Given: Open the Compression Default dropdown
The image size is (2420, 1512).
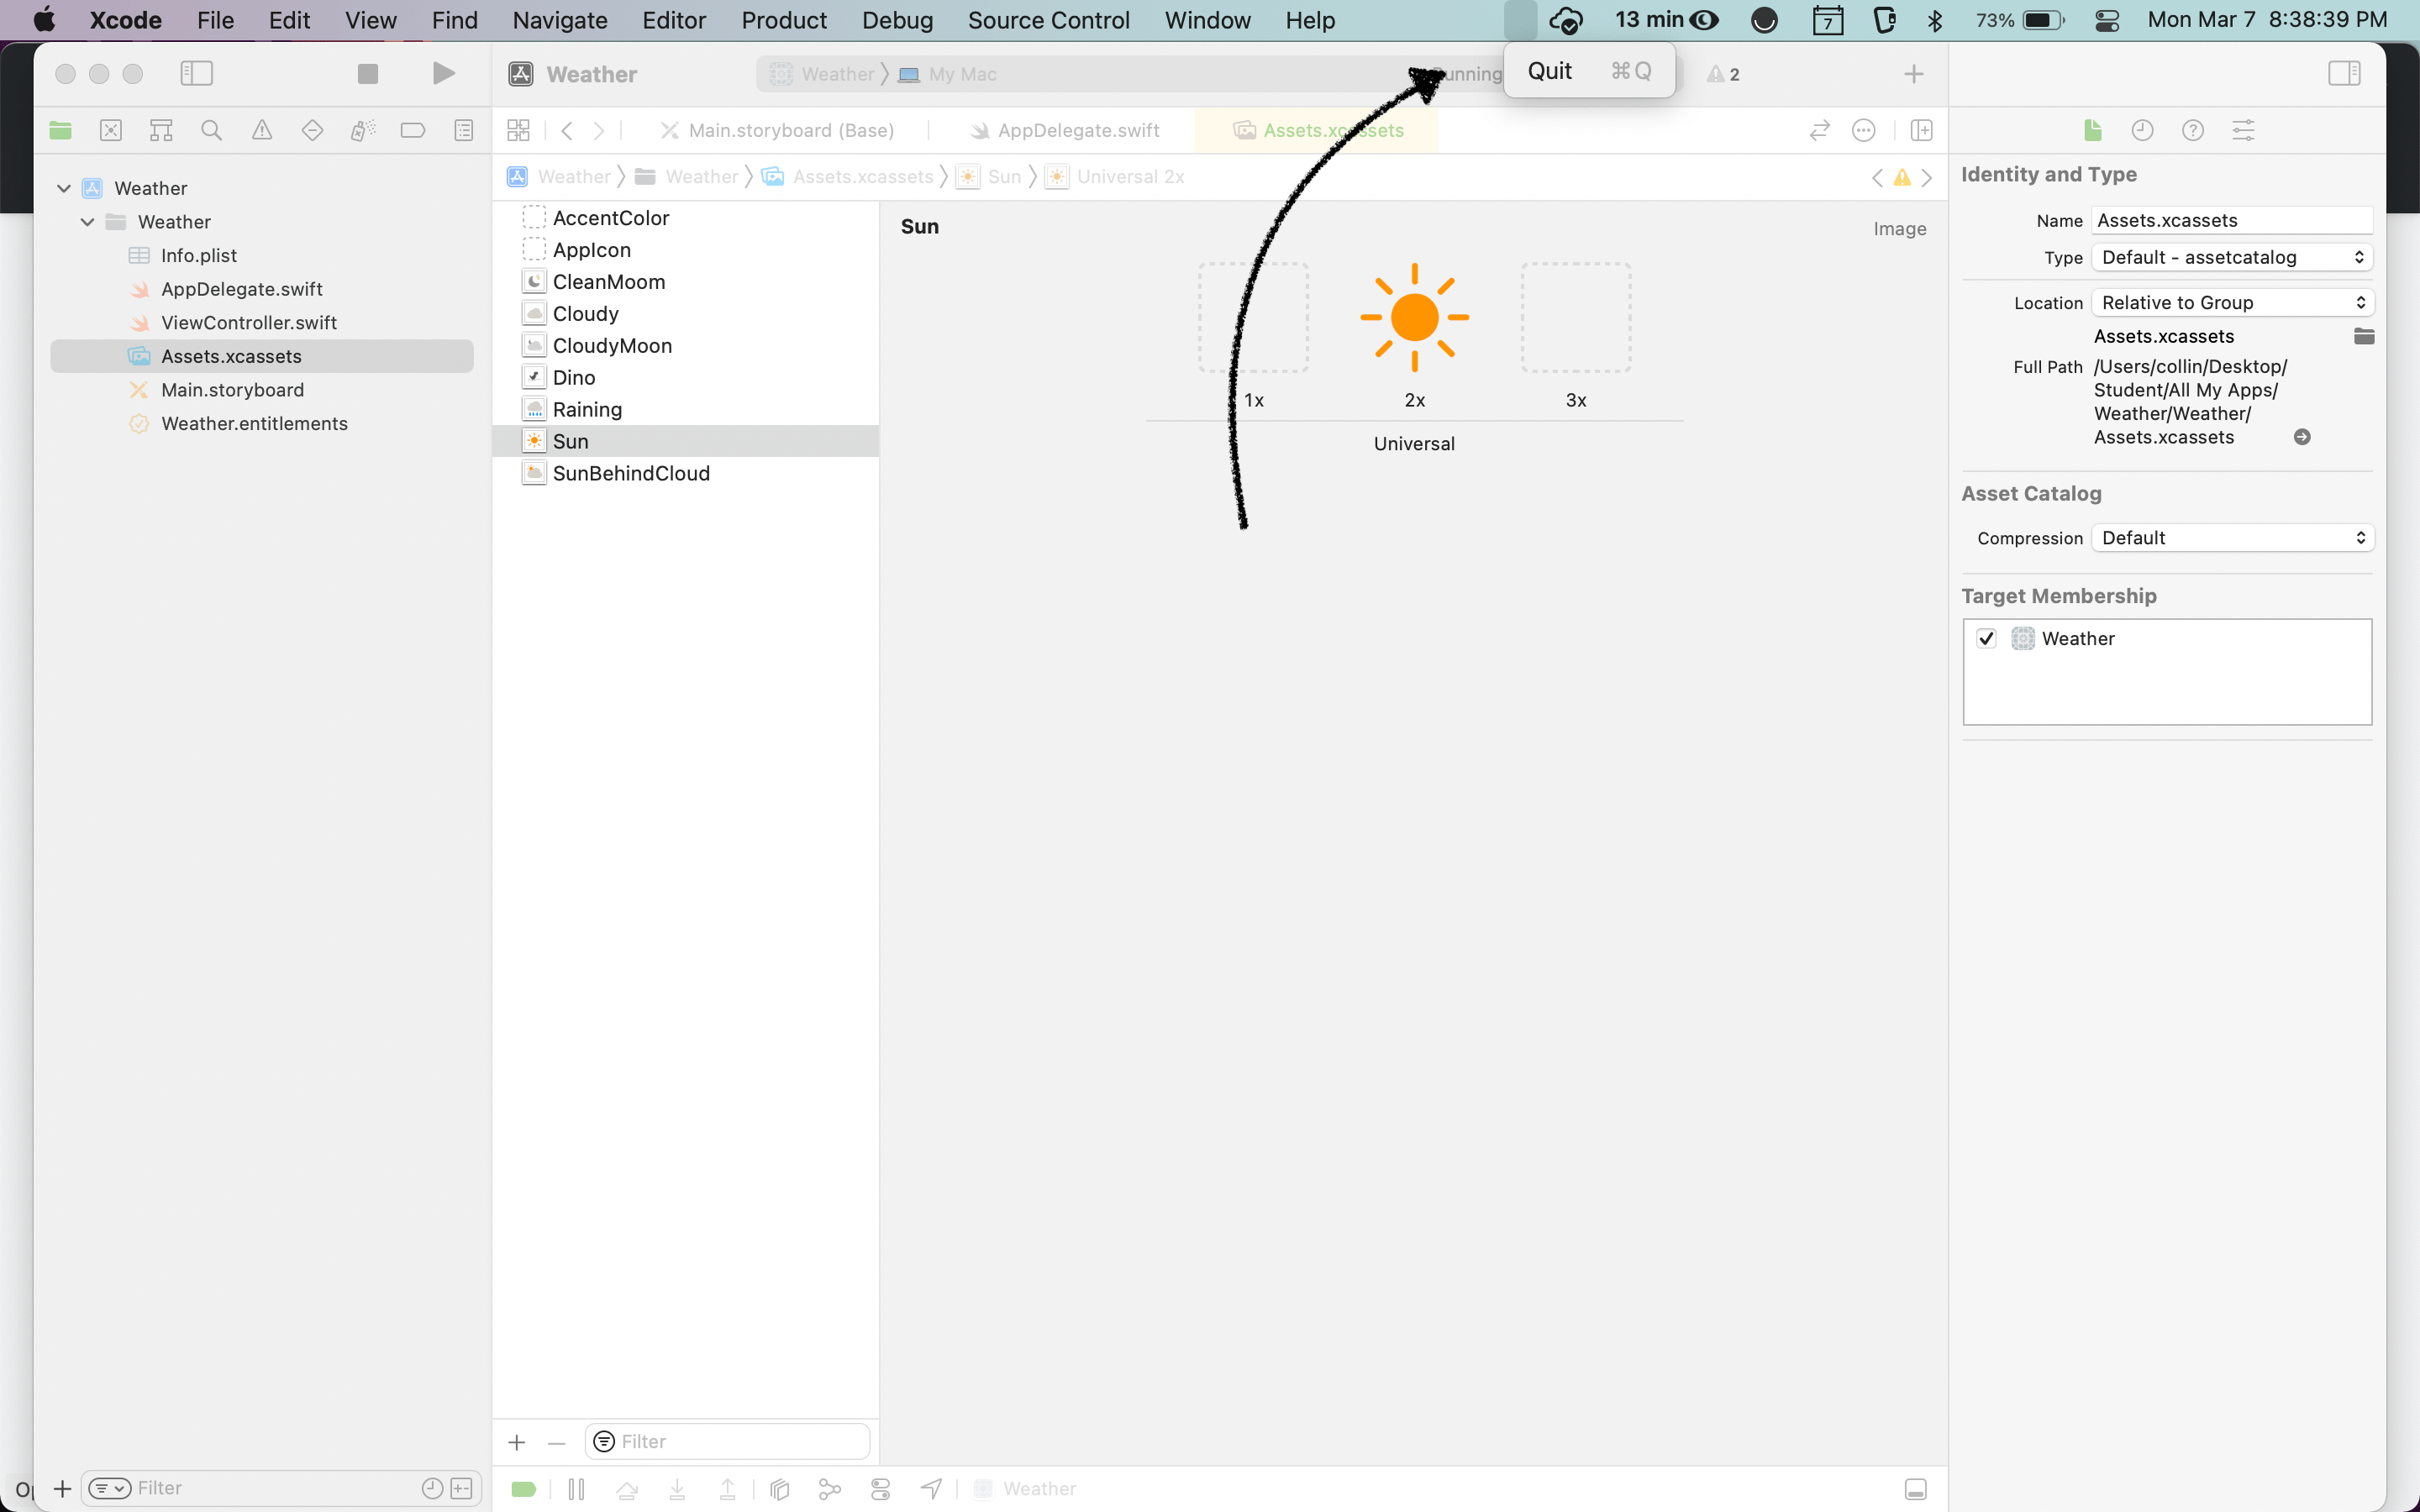Looking at the screenshot, I should pyautogui.click(x=2232, y=538).
